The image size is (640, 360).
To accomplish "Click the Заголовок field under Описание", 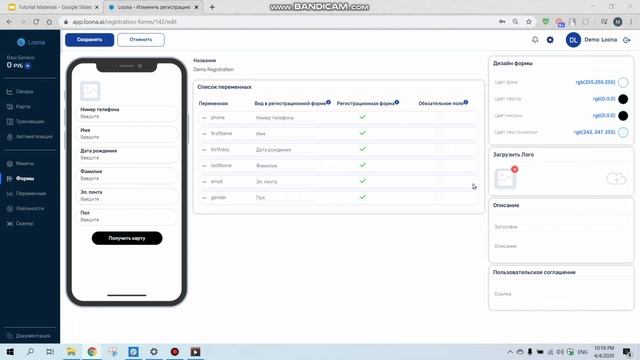I will pos(561,227).
